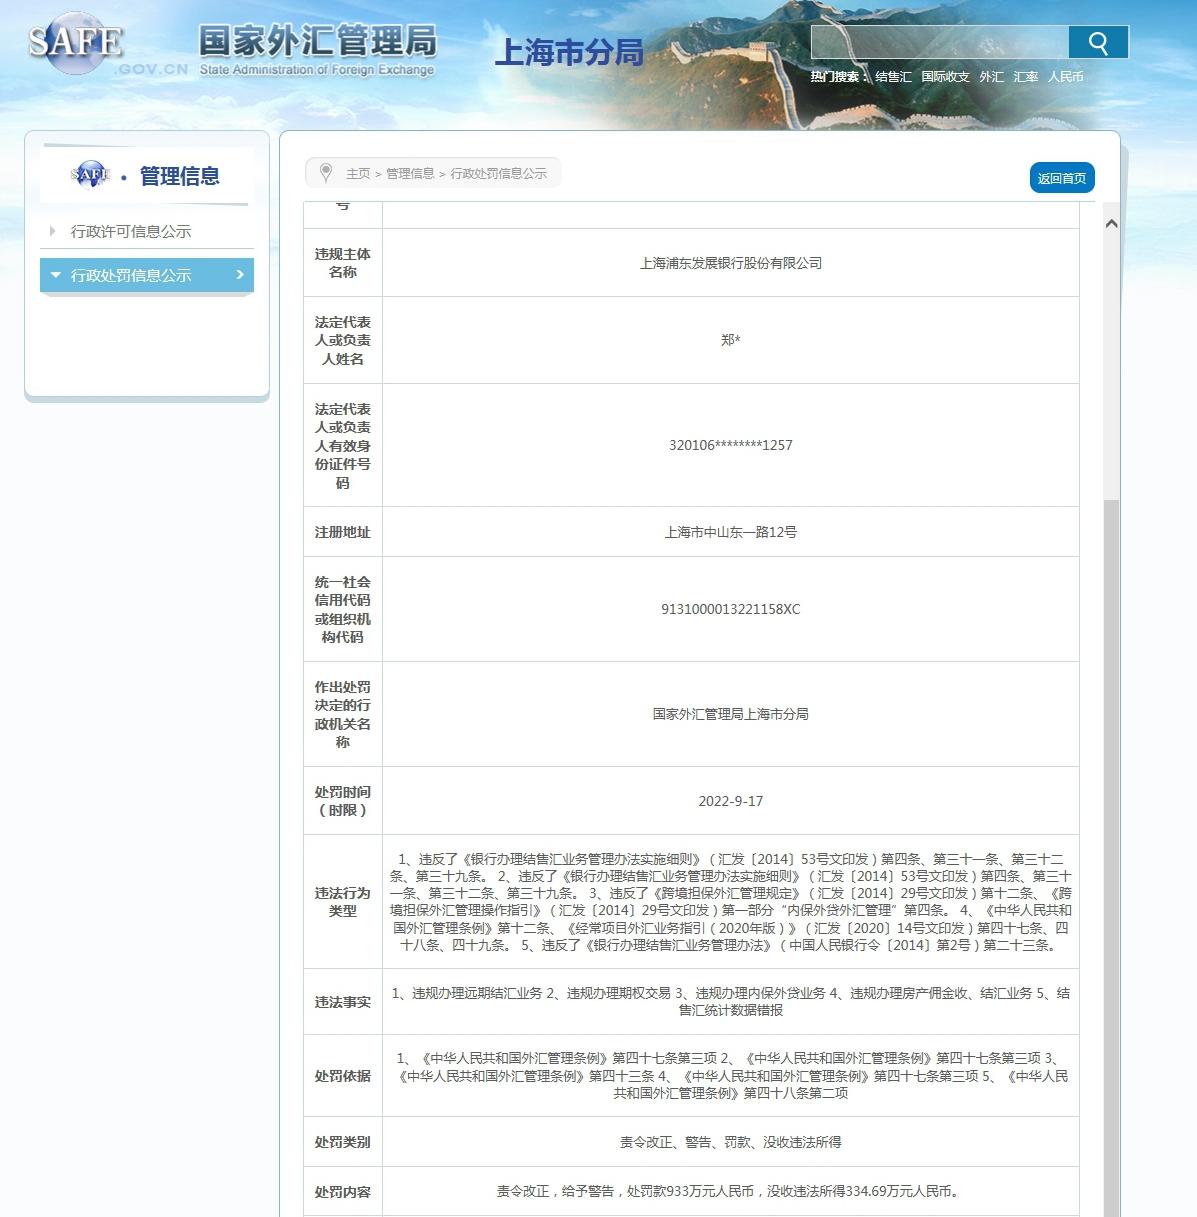Click credit code 9131000013221158XC
1197x1217 pixels.
pyautogui.click(x=731, y=609)
